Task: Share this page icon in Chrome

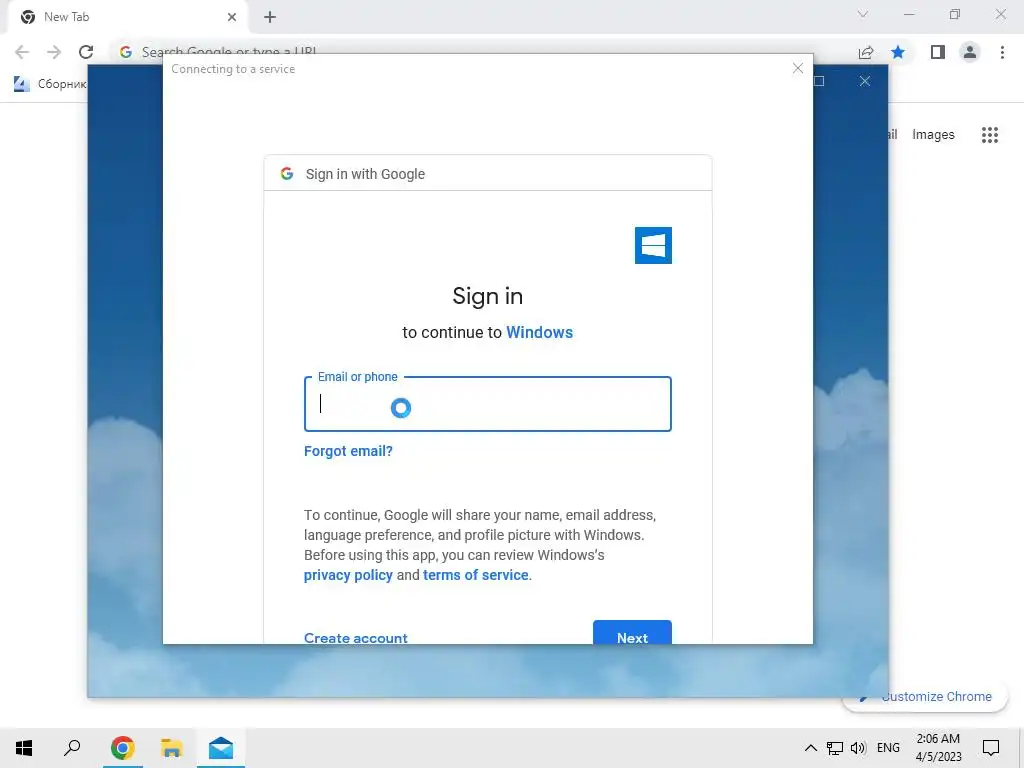Action: coord(866,52)
